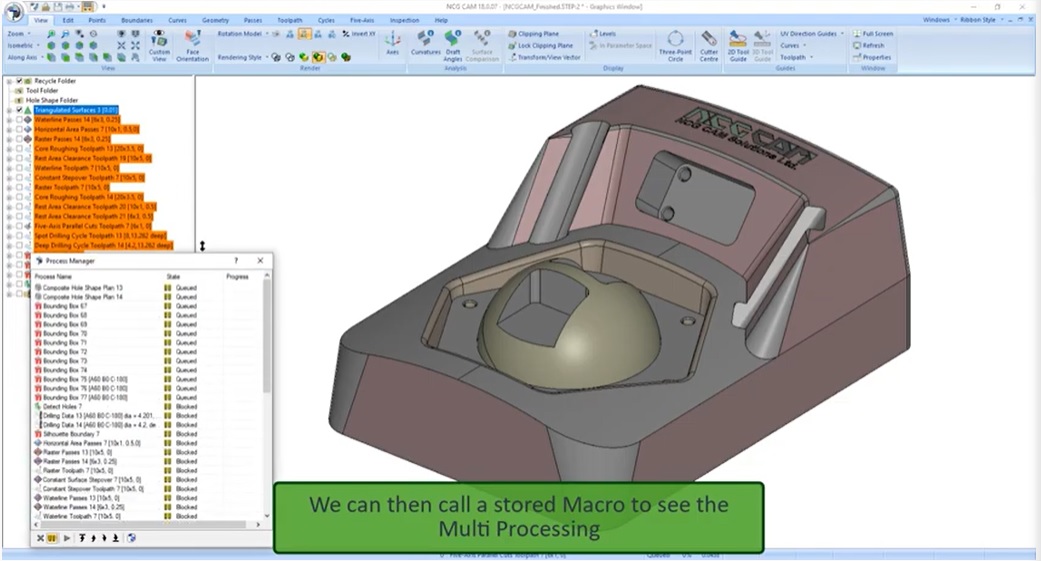The image size is (1041, 561).
Task: Open the Windows menu
Action: 936,20
